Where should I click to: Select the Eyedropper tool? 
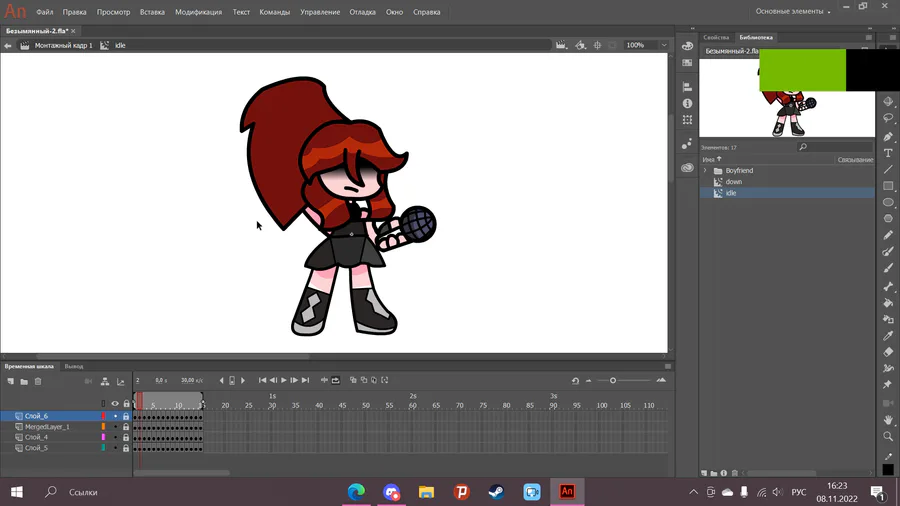click(x=888, y=335)
